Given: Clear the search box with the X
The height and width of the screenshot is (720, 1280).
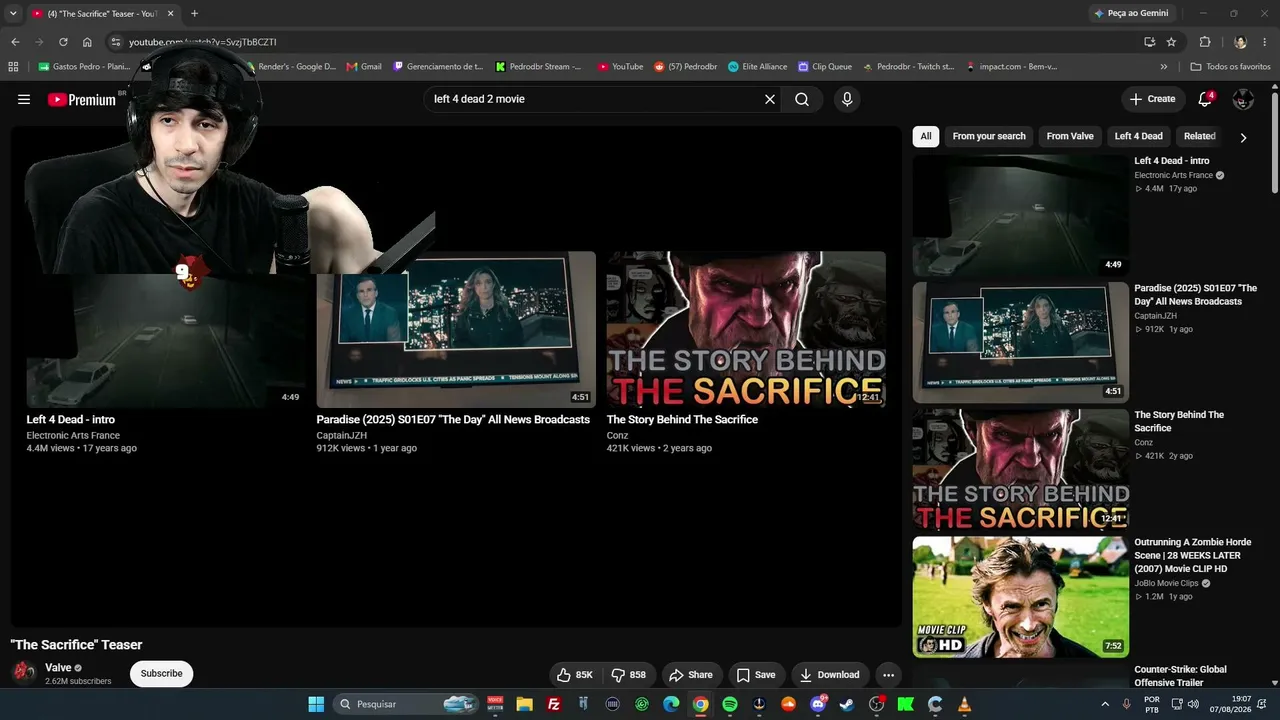Looking at the screenshot, I should (770, 99).
